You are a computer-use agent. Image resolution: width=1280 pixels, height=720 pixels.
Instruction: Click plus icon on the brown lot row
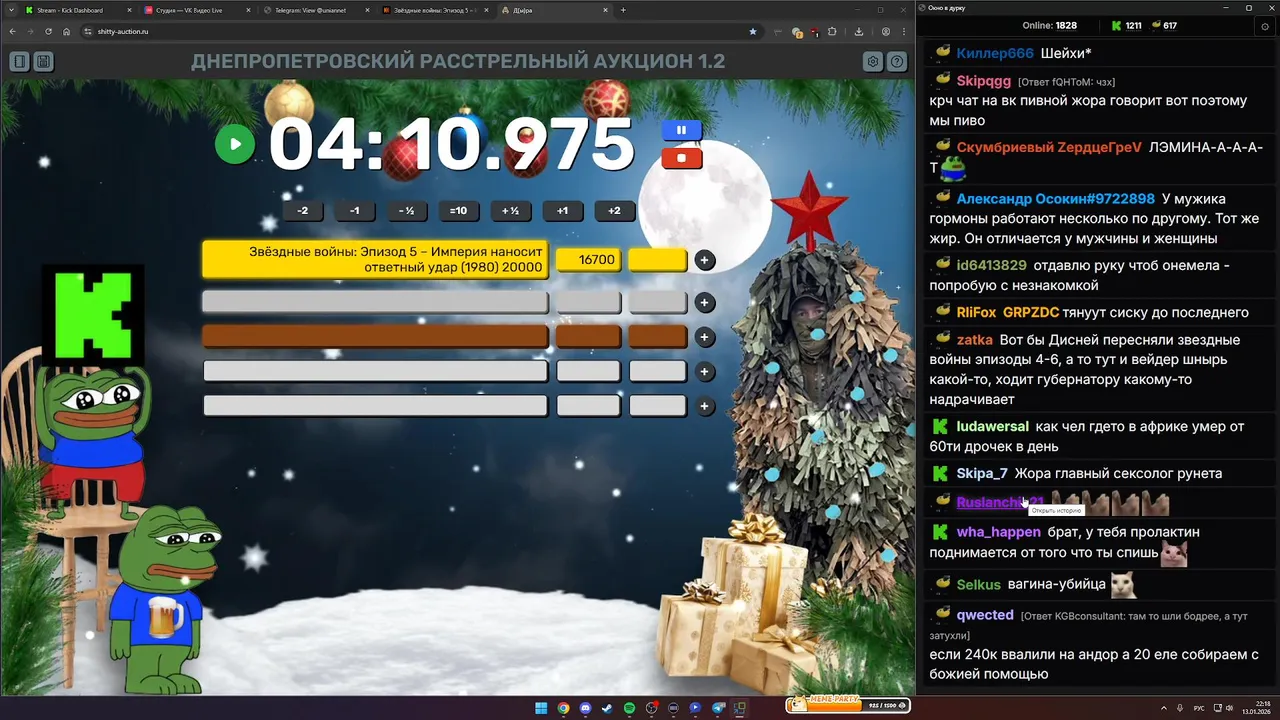tap(704, 337)
